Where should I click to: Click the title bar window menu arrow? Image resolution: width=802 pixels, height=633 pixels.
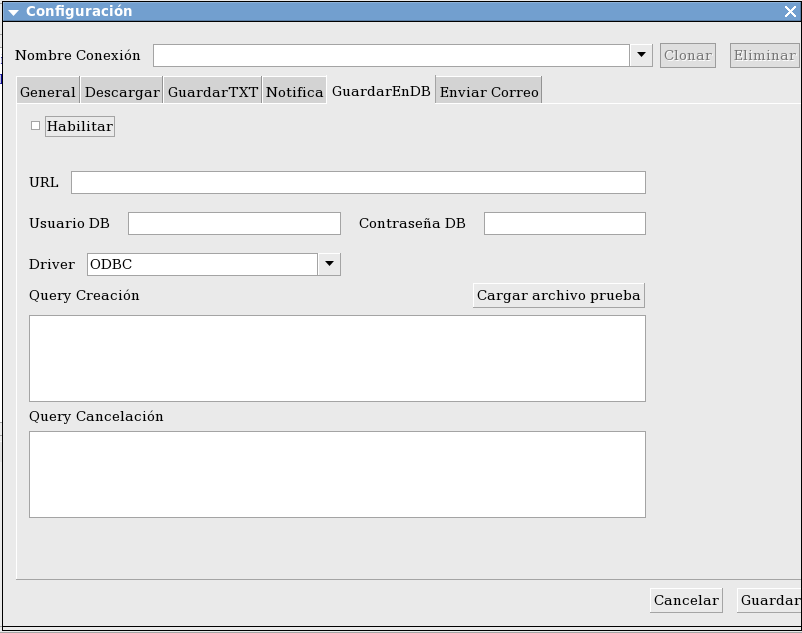pos(13,12)
